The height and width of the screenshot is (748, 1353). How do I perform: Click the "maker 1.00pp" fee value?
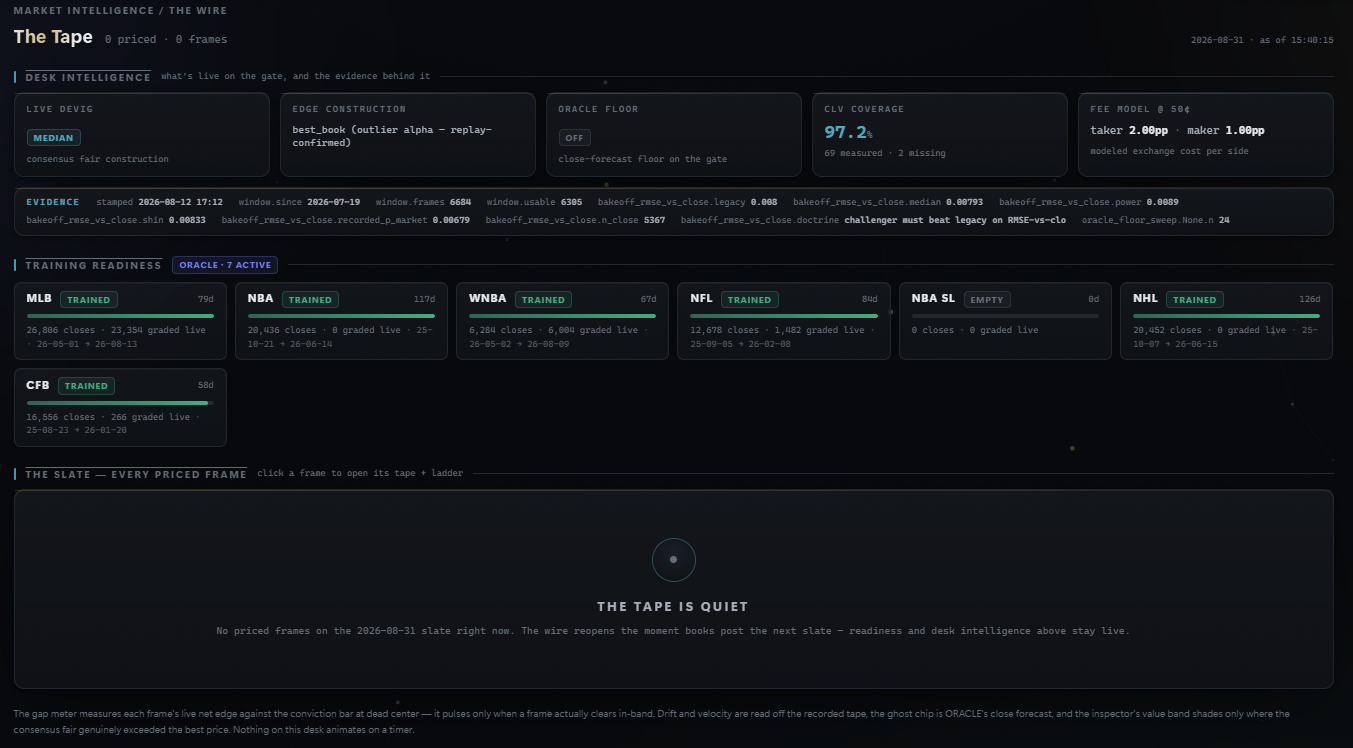[x=1225, y=130]
